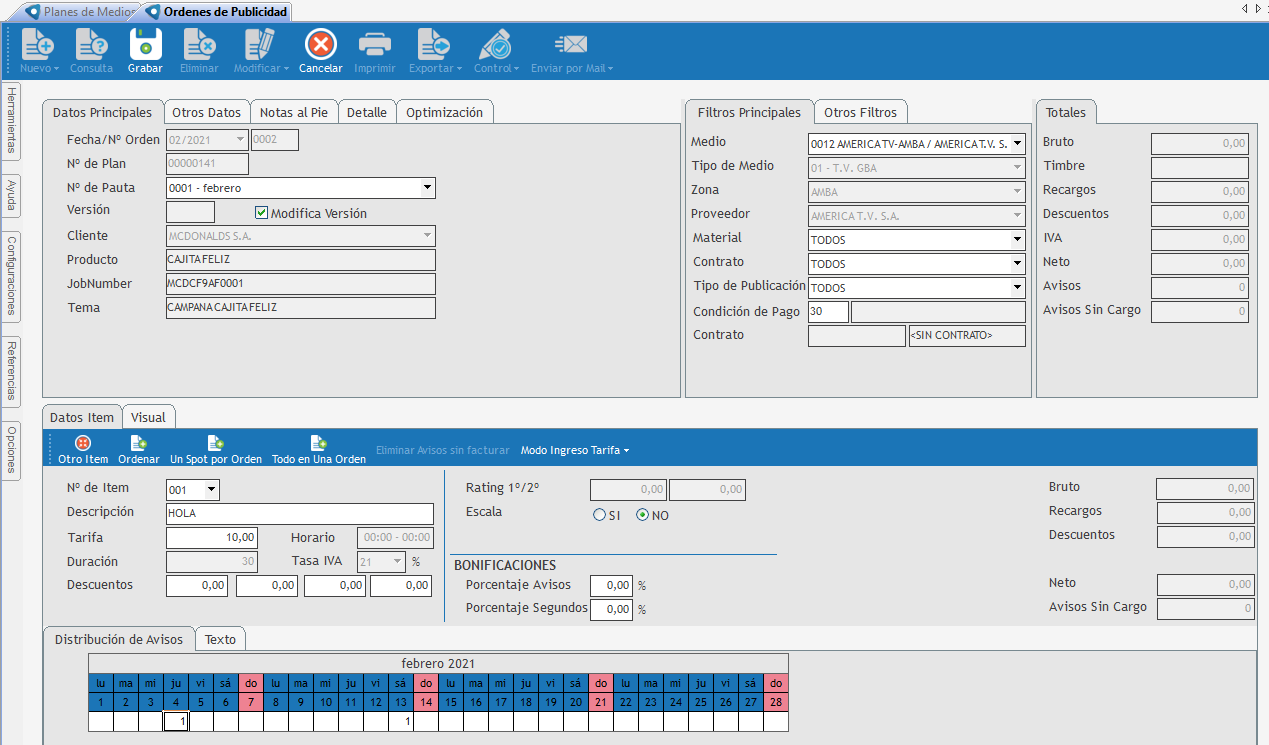Screen dimensions: 1269x745
Task: Uncheck the Modifica Versión checkbox
Action: (262, 213)
